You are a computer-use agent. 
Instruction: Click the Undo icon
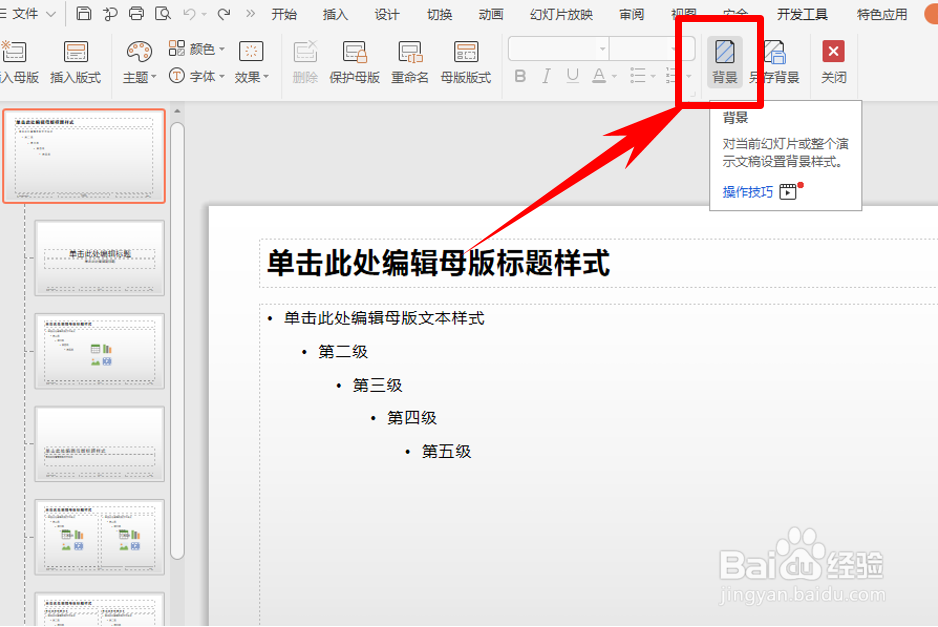[189, 13]
